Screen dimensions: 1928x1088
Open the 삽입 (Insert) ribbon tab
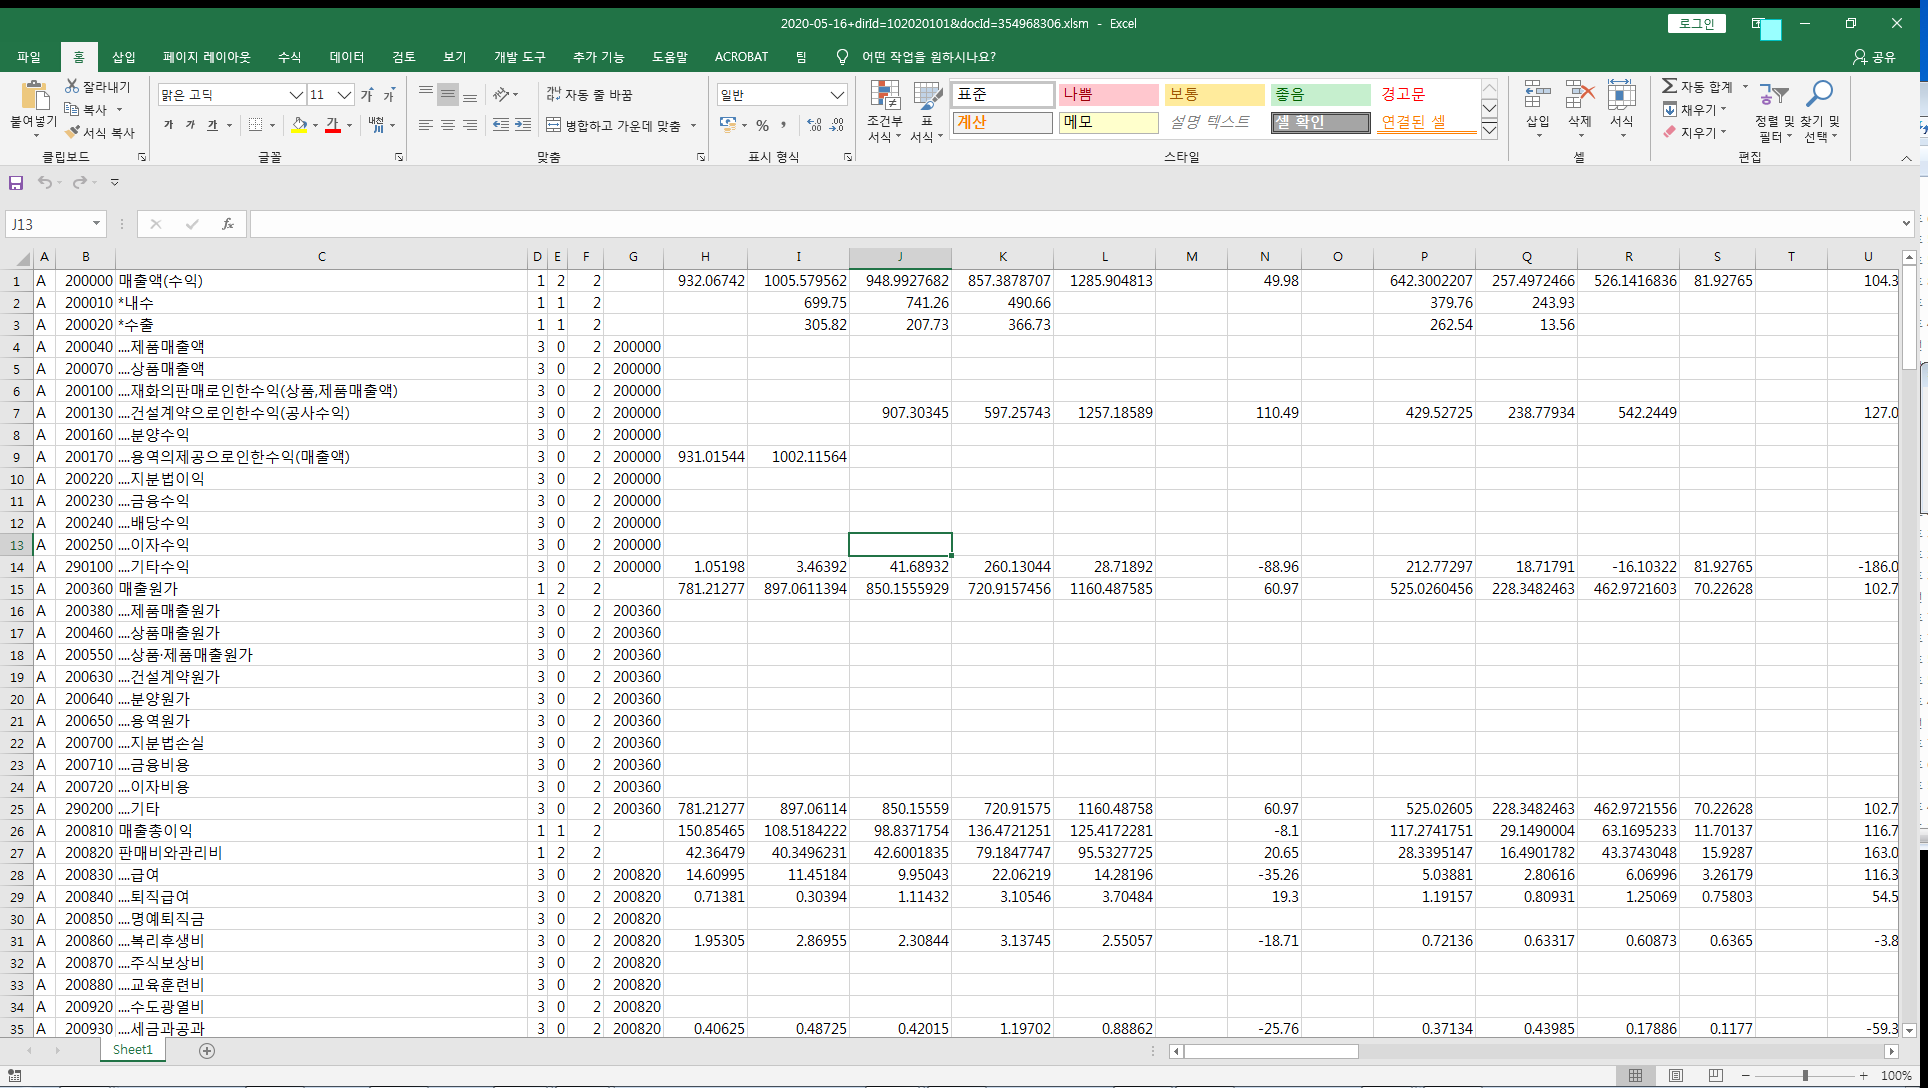tap(123, 57)
